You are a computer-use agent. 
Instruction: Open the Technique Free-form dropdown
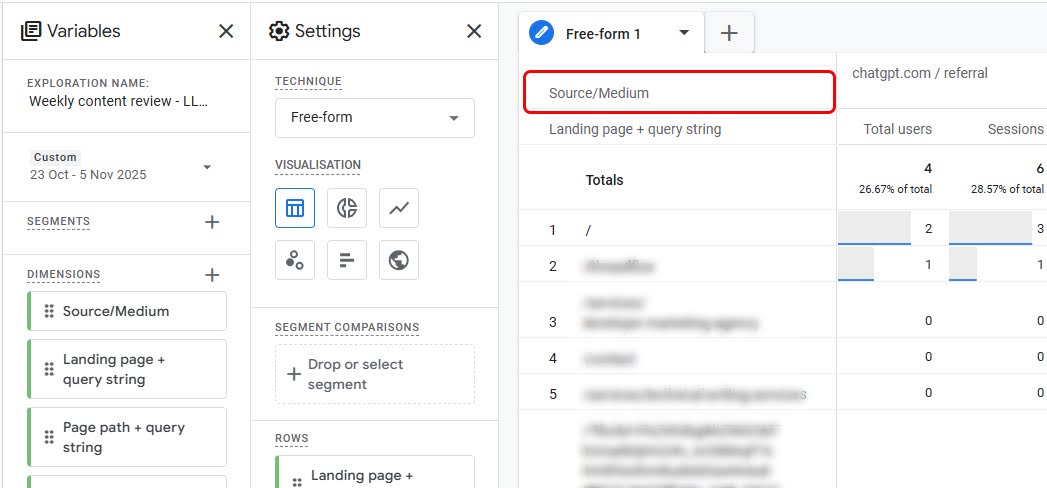(x=374, y=117)
